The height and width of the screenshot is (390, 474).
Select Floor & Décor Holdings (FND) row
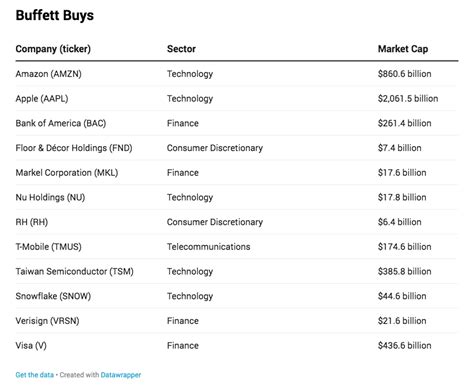(237, 148)
